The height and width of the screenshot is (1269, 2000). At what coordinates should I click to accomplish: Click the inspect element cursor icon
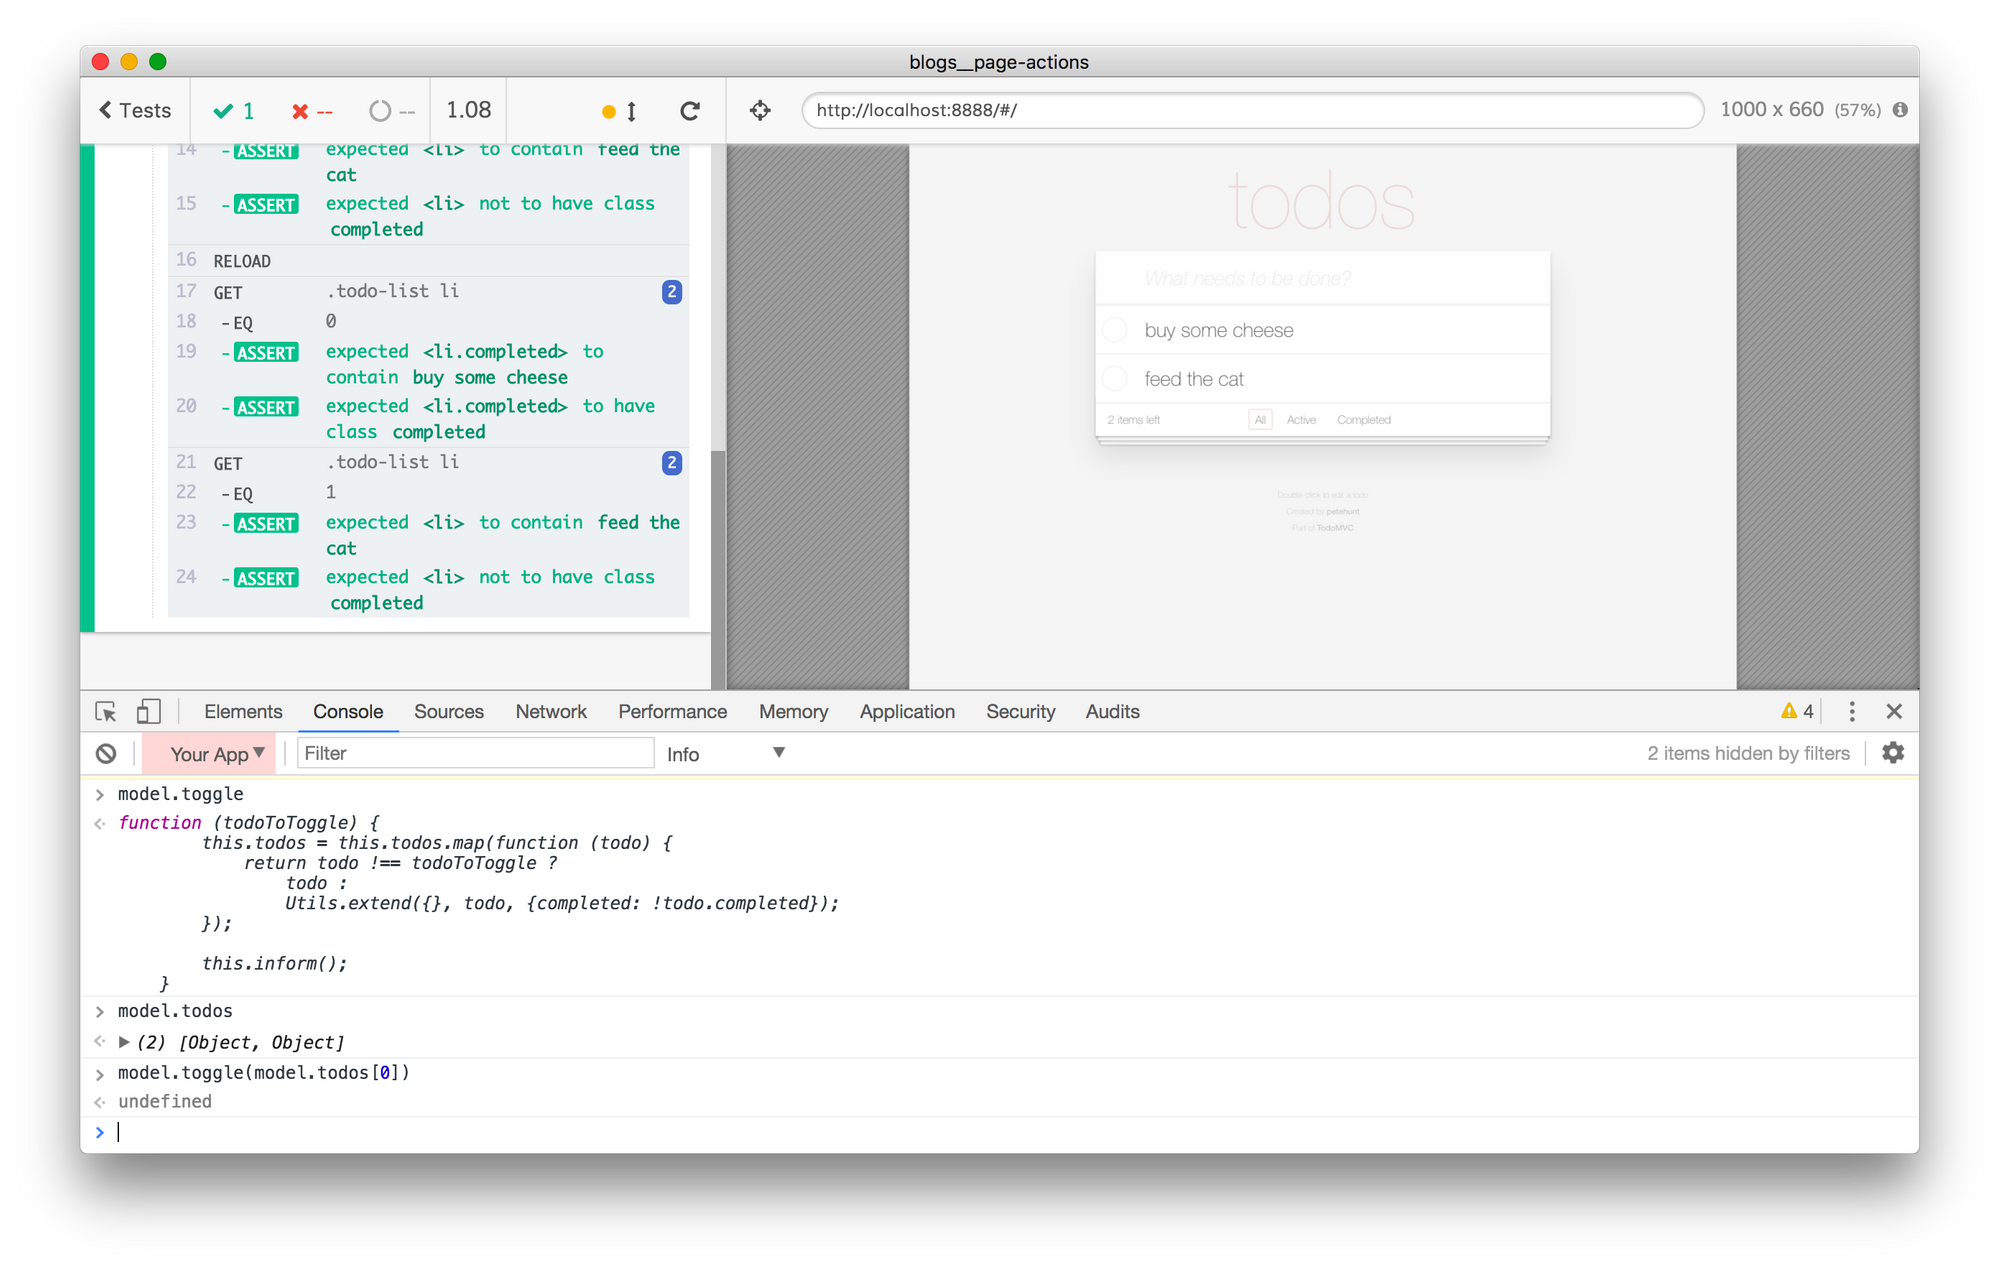[x=106, y=712]
